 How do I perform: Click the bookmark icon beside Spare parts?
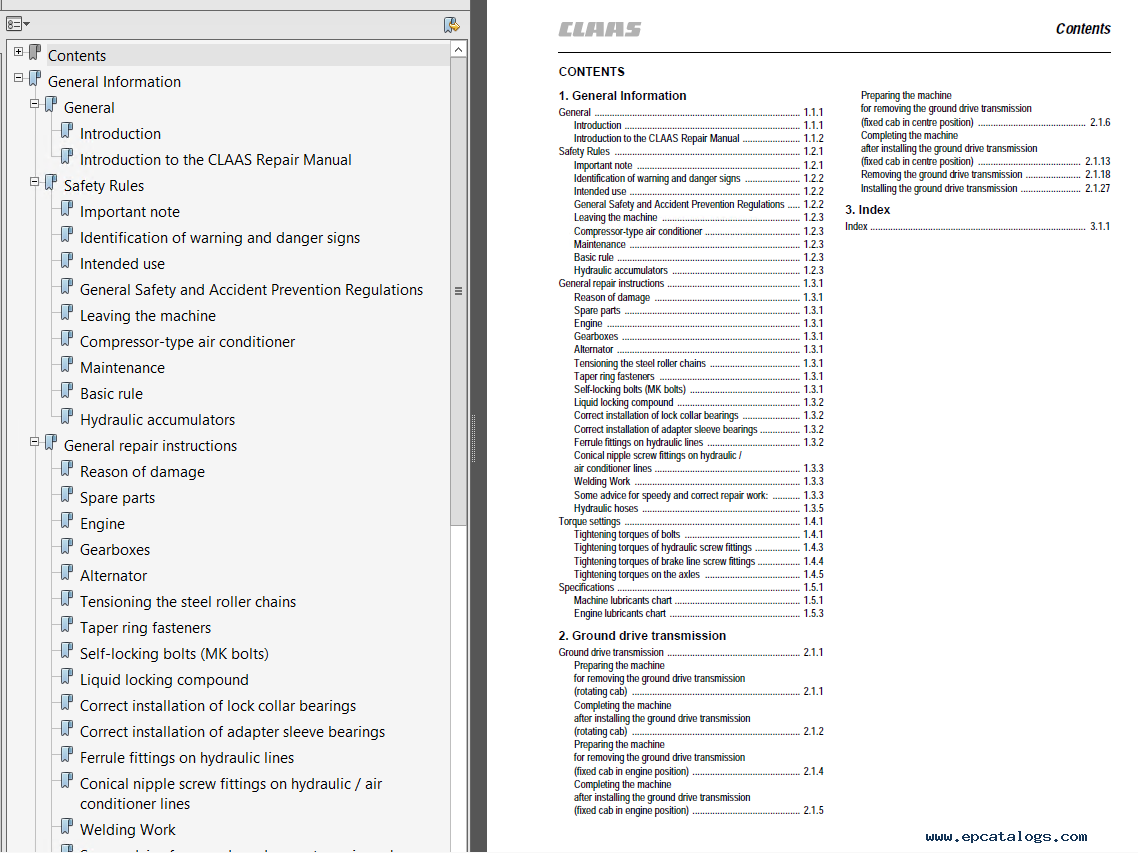[67, 496]
